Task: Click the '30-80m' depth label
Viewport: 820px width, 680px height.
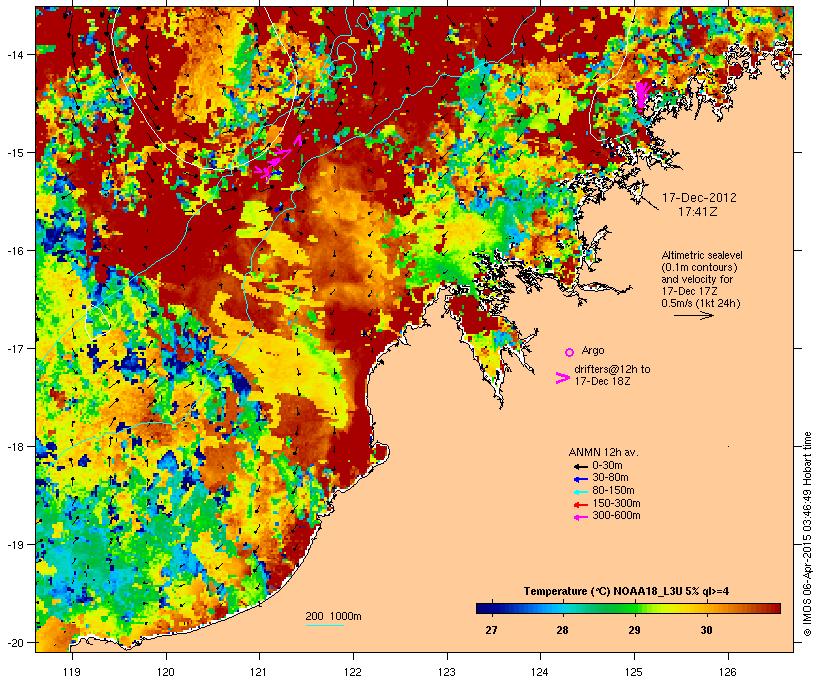Action: click(x=610, y=478)
